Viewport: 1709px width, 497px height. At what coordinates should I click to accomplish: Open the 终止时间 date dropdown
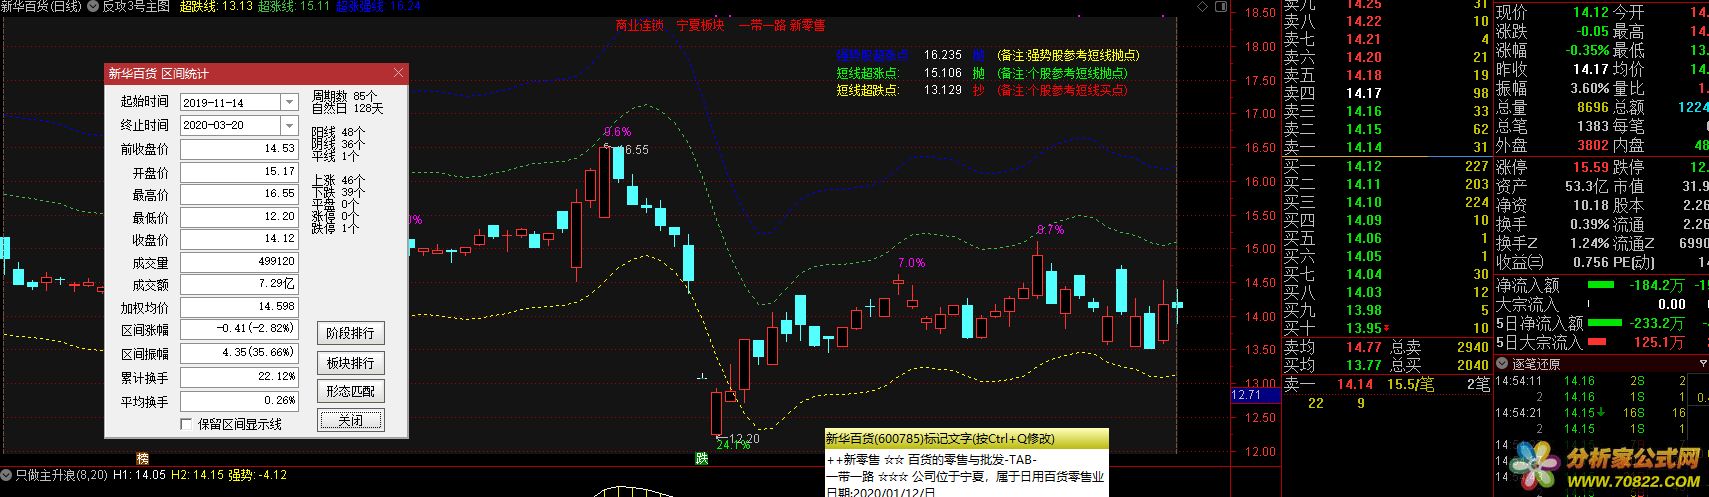(x=289, y=125)
